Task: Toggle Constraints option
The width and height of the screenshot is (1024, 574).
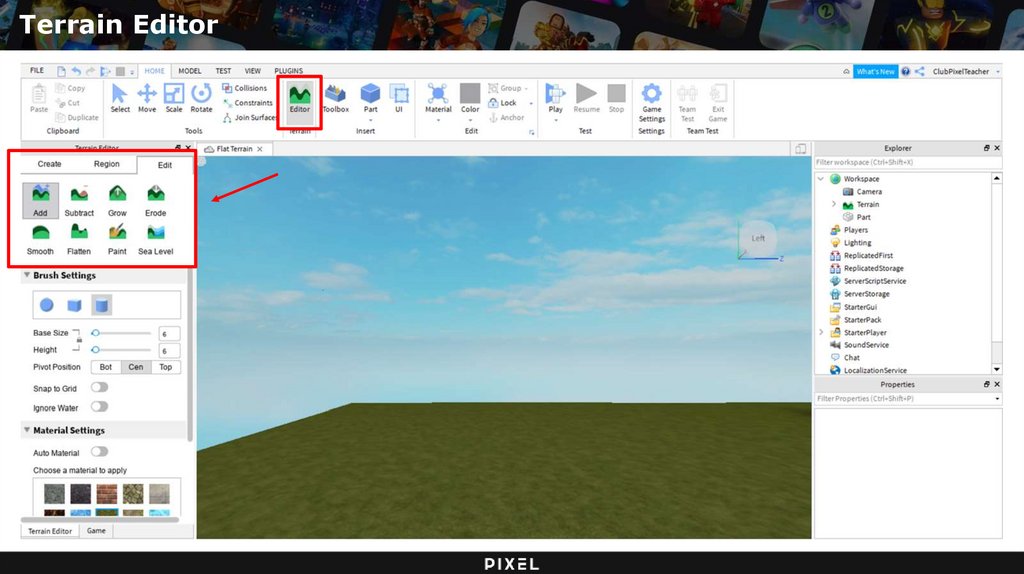Action: click(x=248, y=103)
